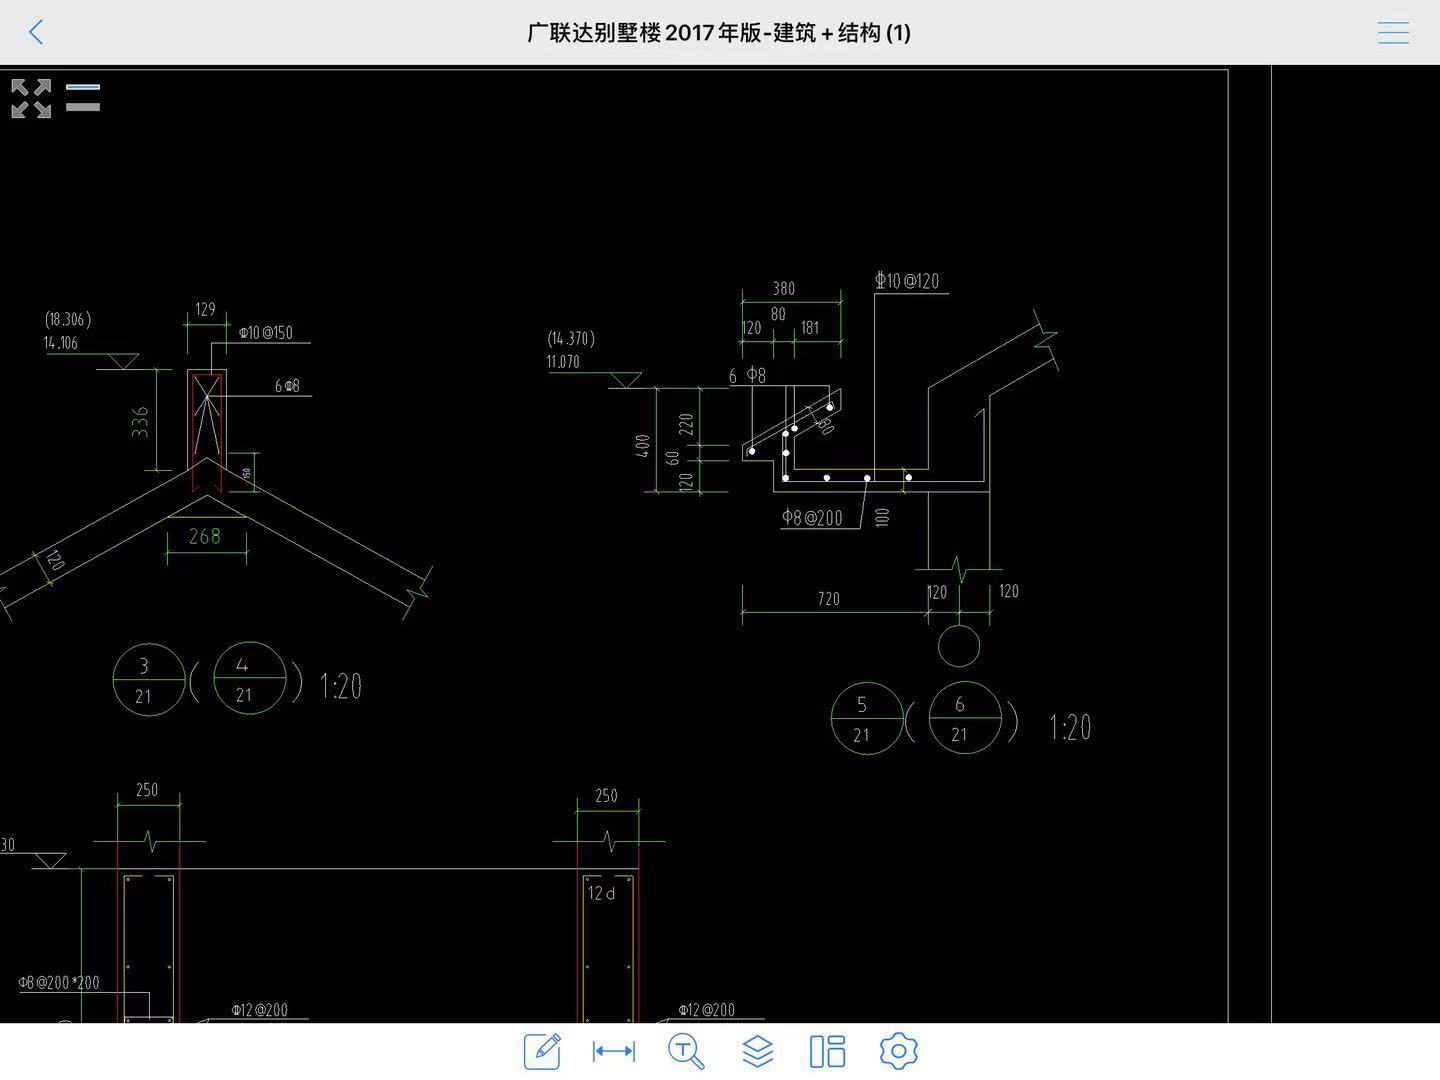Click the 400 vertical dimension text
Viewport: 1440px width, 1080px height.
pos(643,446)
